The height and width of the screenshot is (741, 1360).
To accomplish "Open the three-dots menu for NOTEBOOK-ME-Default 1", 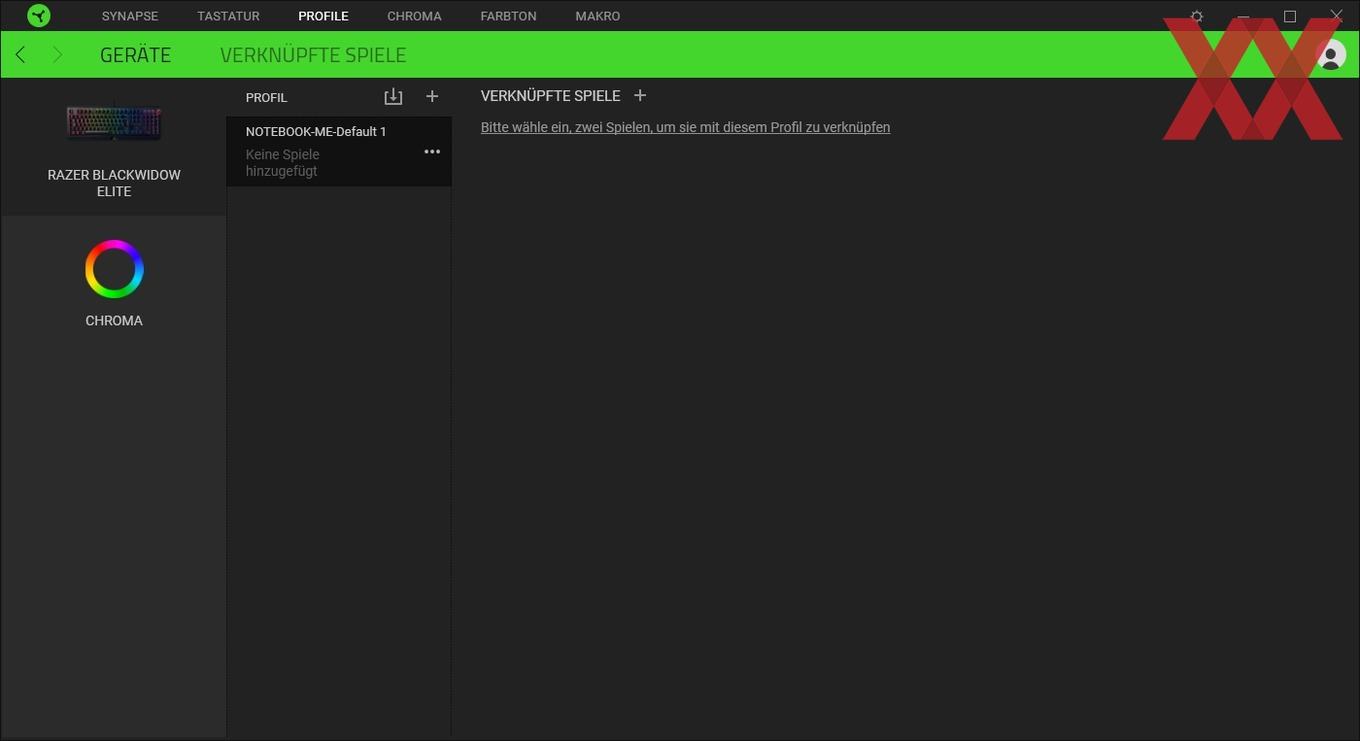I will click(432, 151).
